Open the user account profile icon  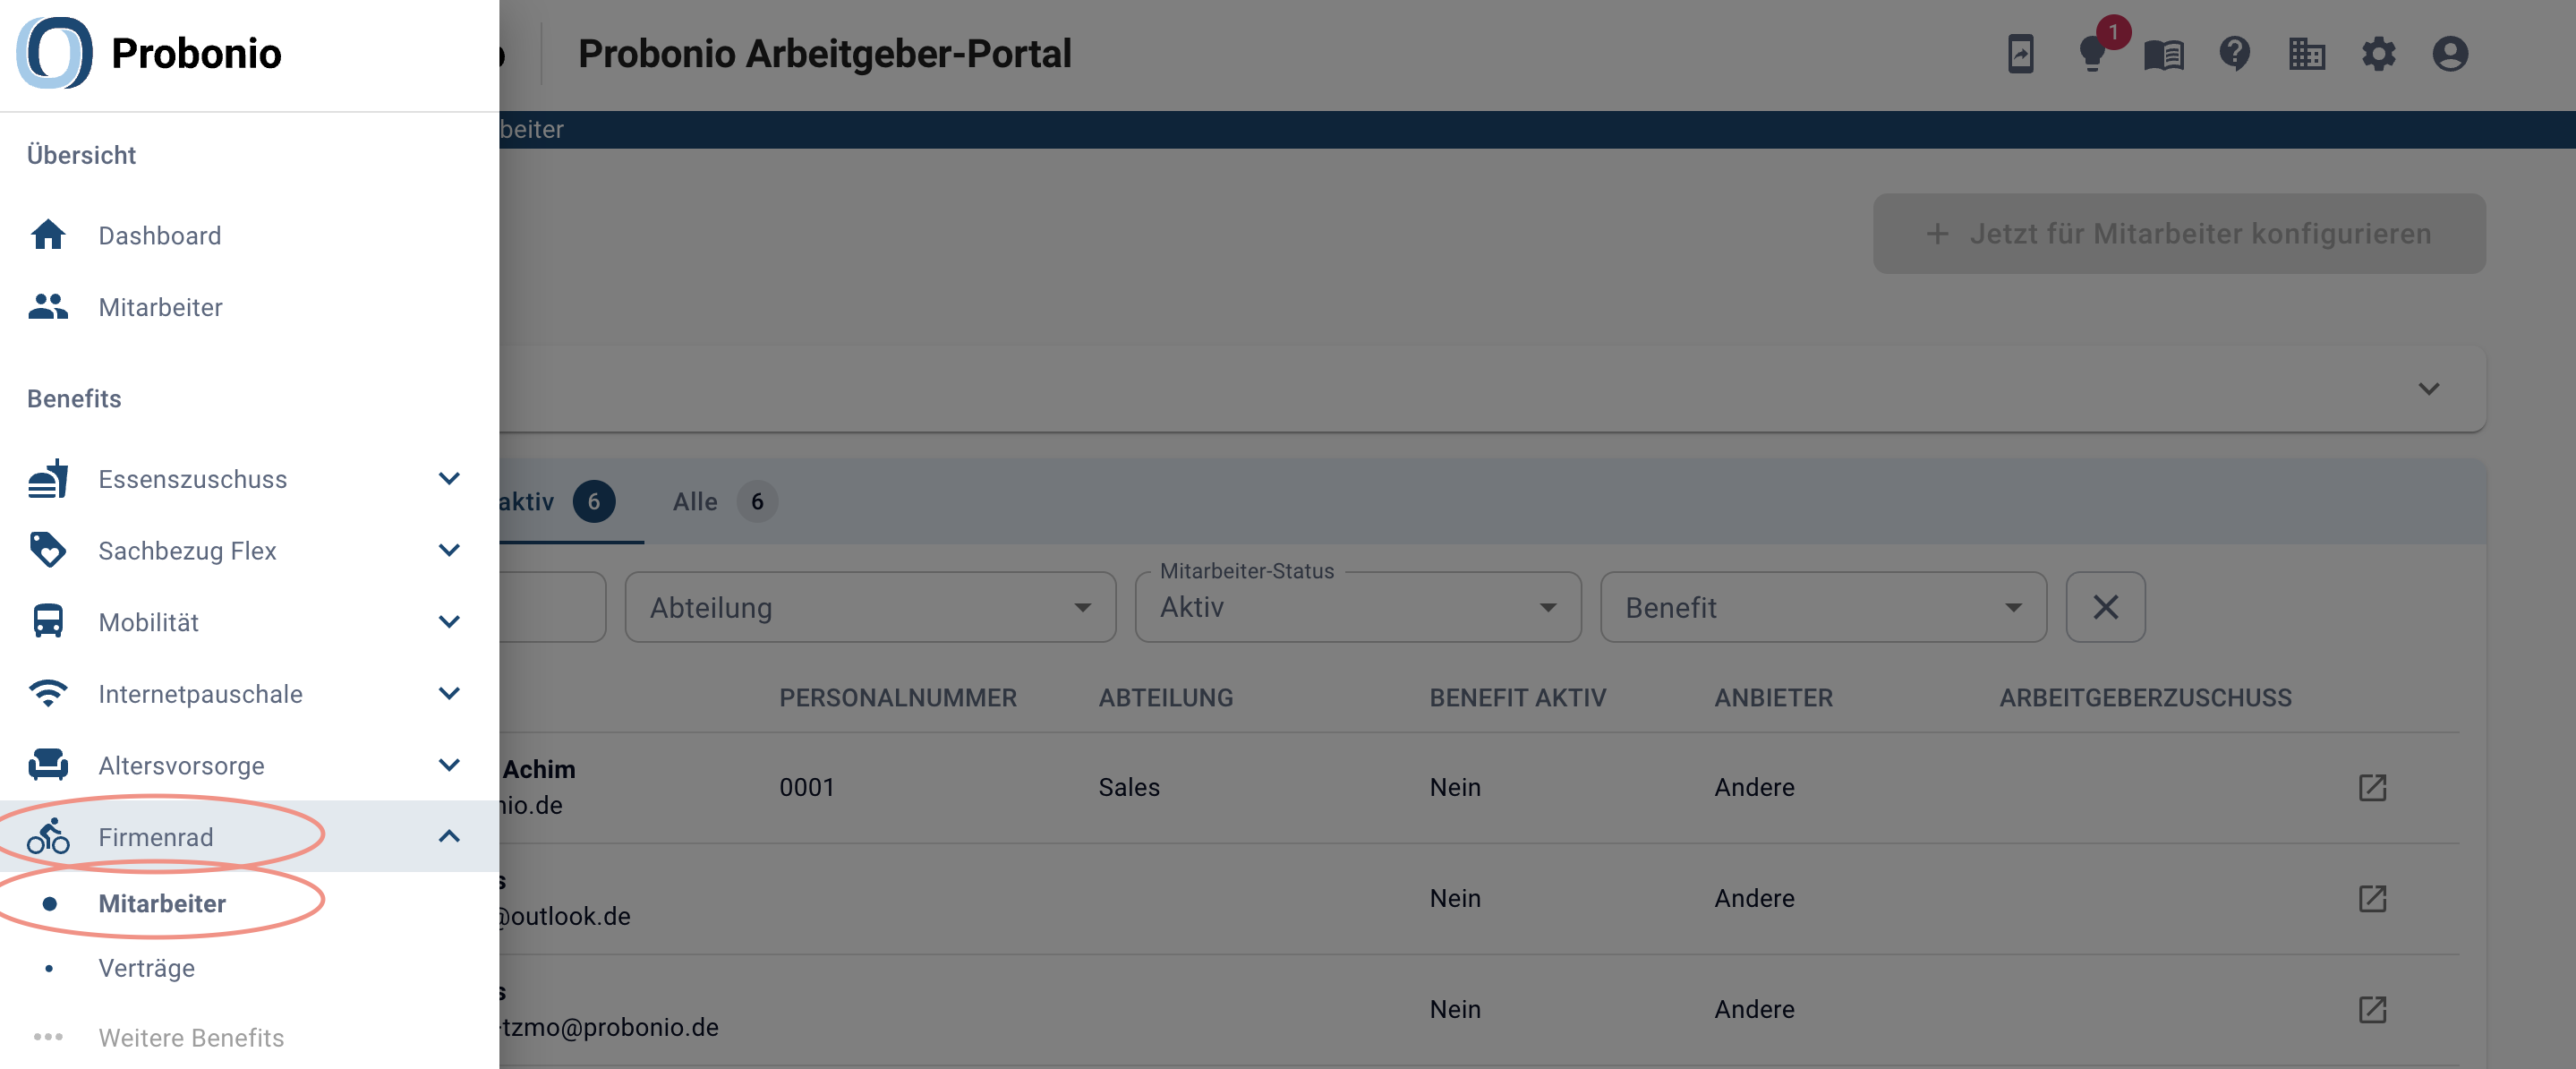(x=2450, y=54)
